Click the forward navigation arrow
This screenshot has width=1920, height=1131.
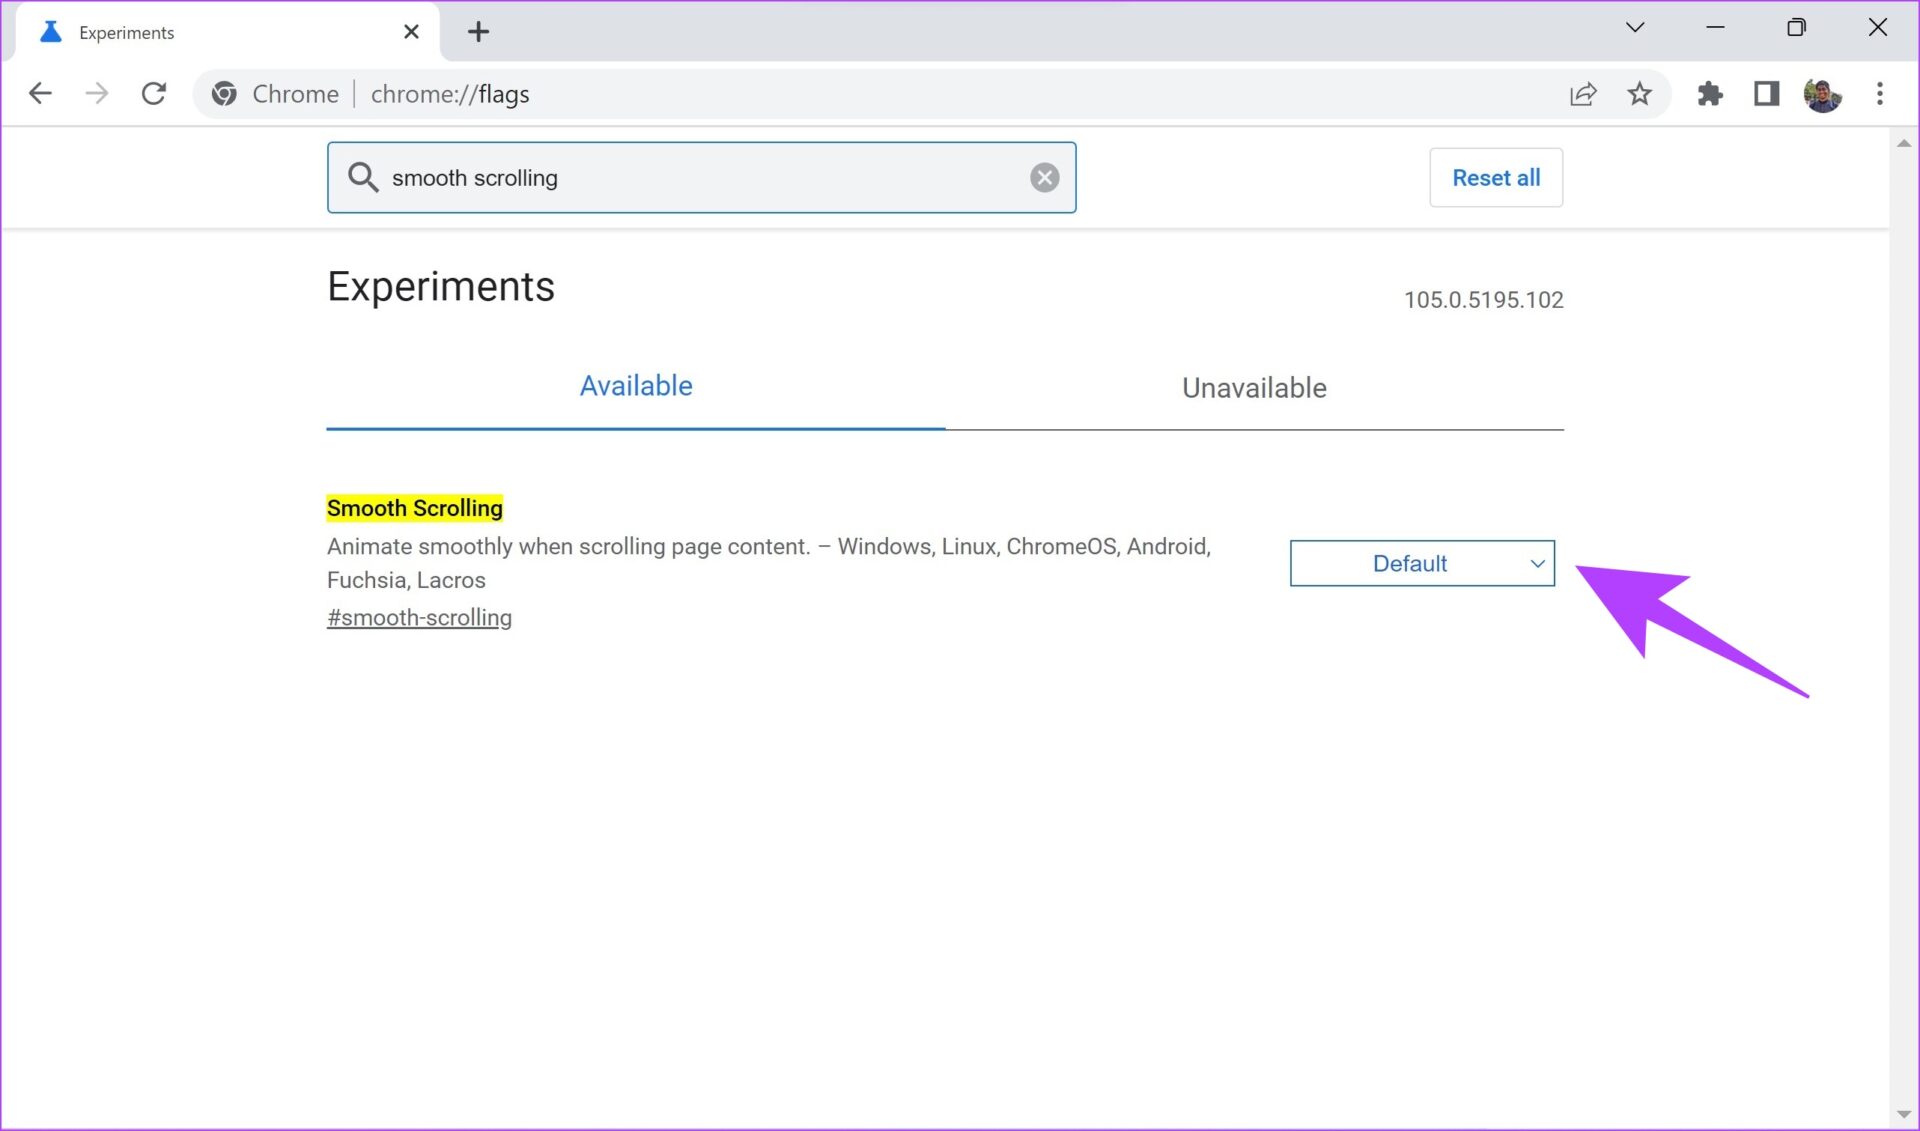point(97,94)
